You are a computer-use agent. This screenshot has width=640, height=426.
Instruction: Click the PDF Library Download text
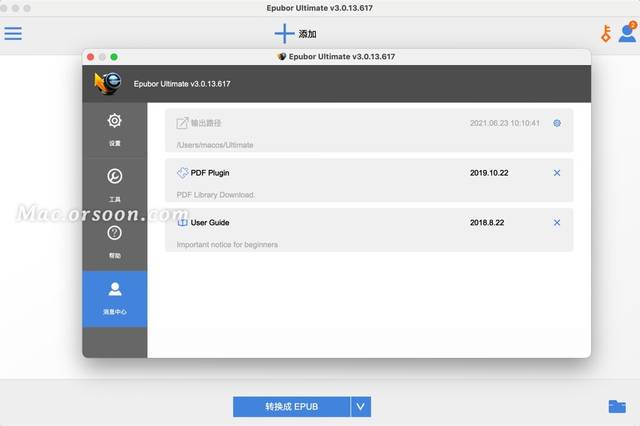[215, 195]
